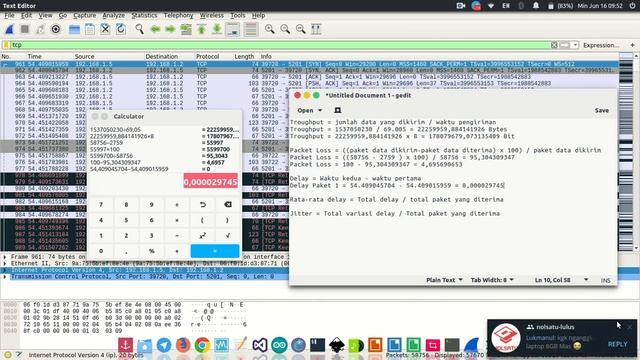Open expert information status bar icon
The image size is (640, 360).
pyautogui.click(x=8, y=355)
